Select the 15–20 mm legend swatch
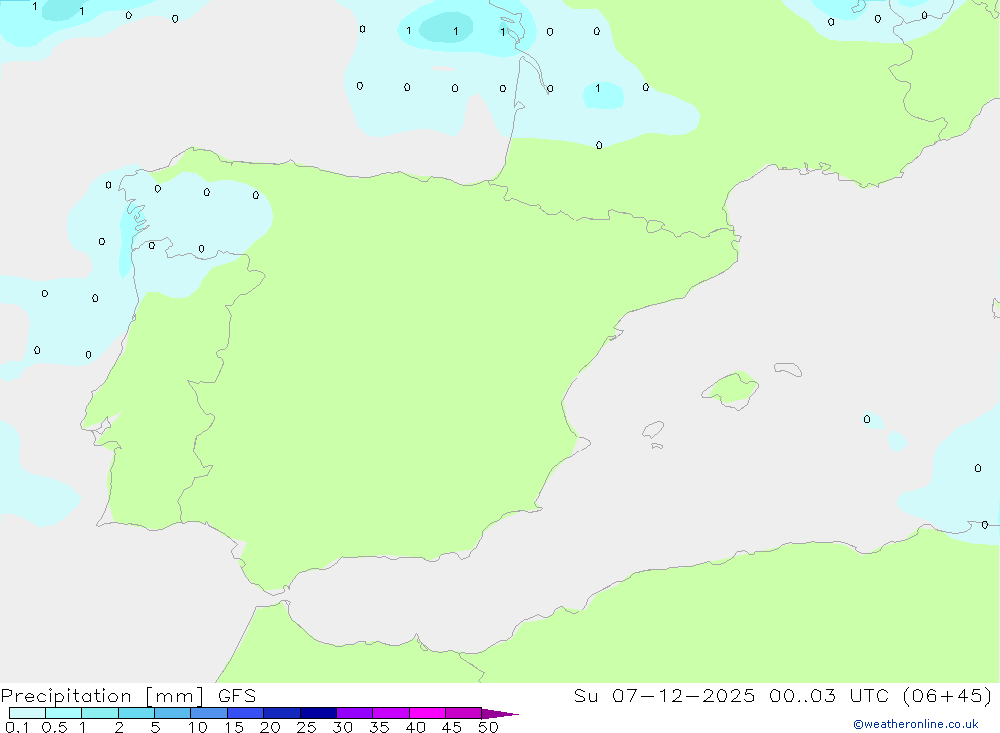 click(246, 713)
